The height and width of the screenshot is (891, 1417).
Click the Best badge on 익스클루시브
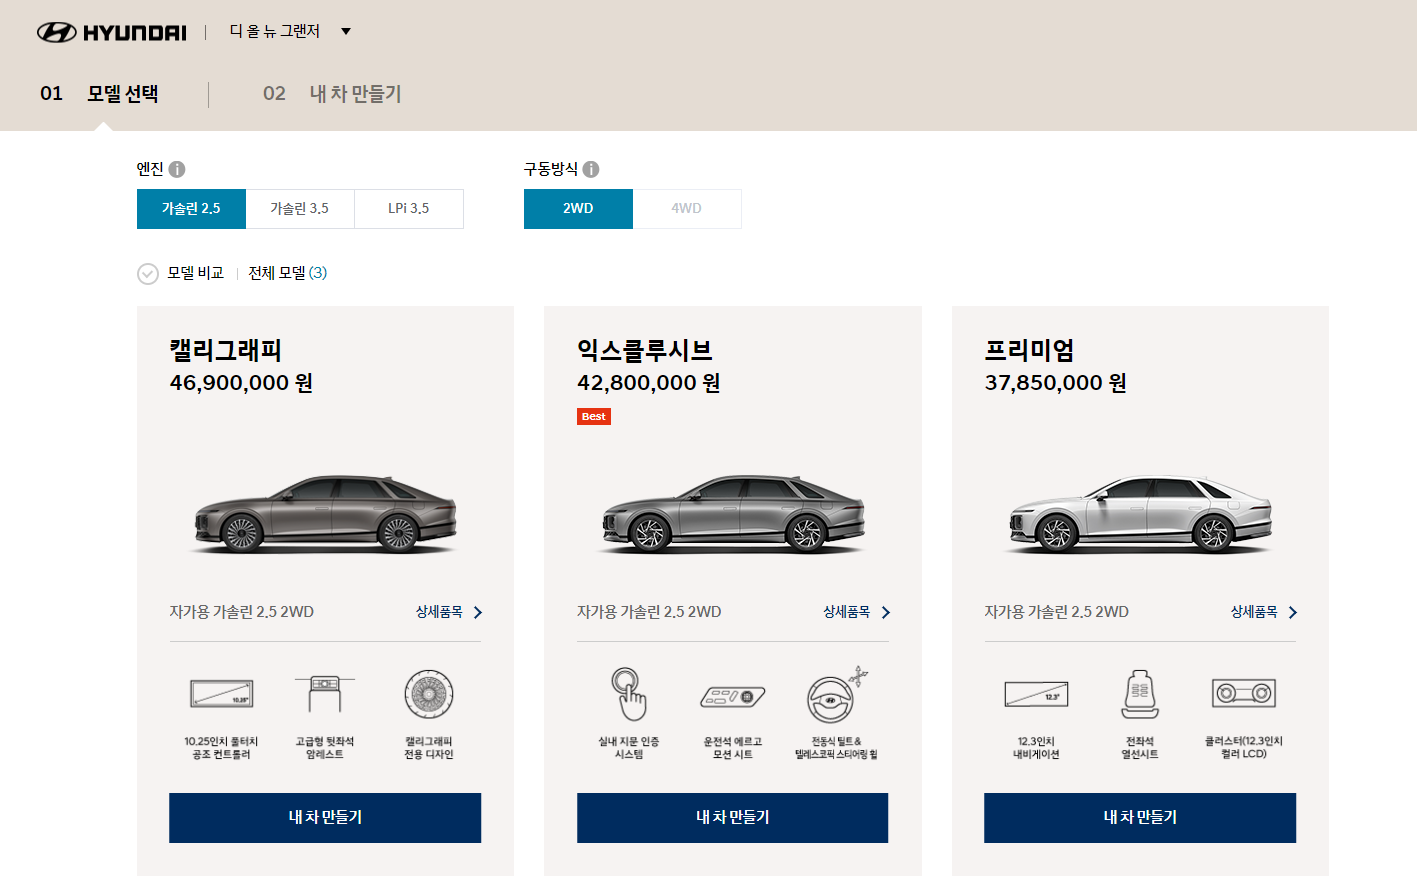[x=594, y=417]
